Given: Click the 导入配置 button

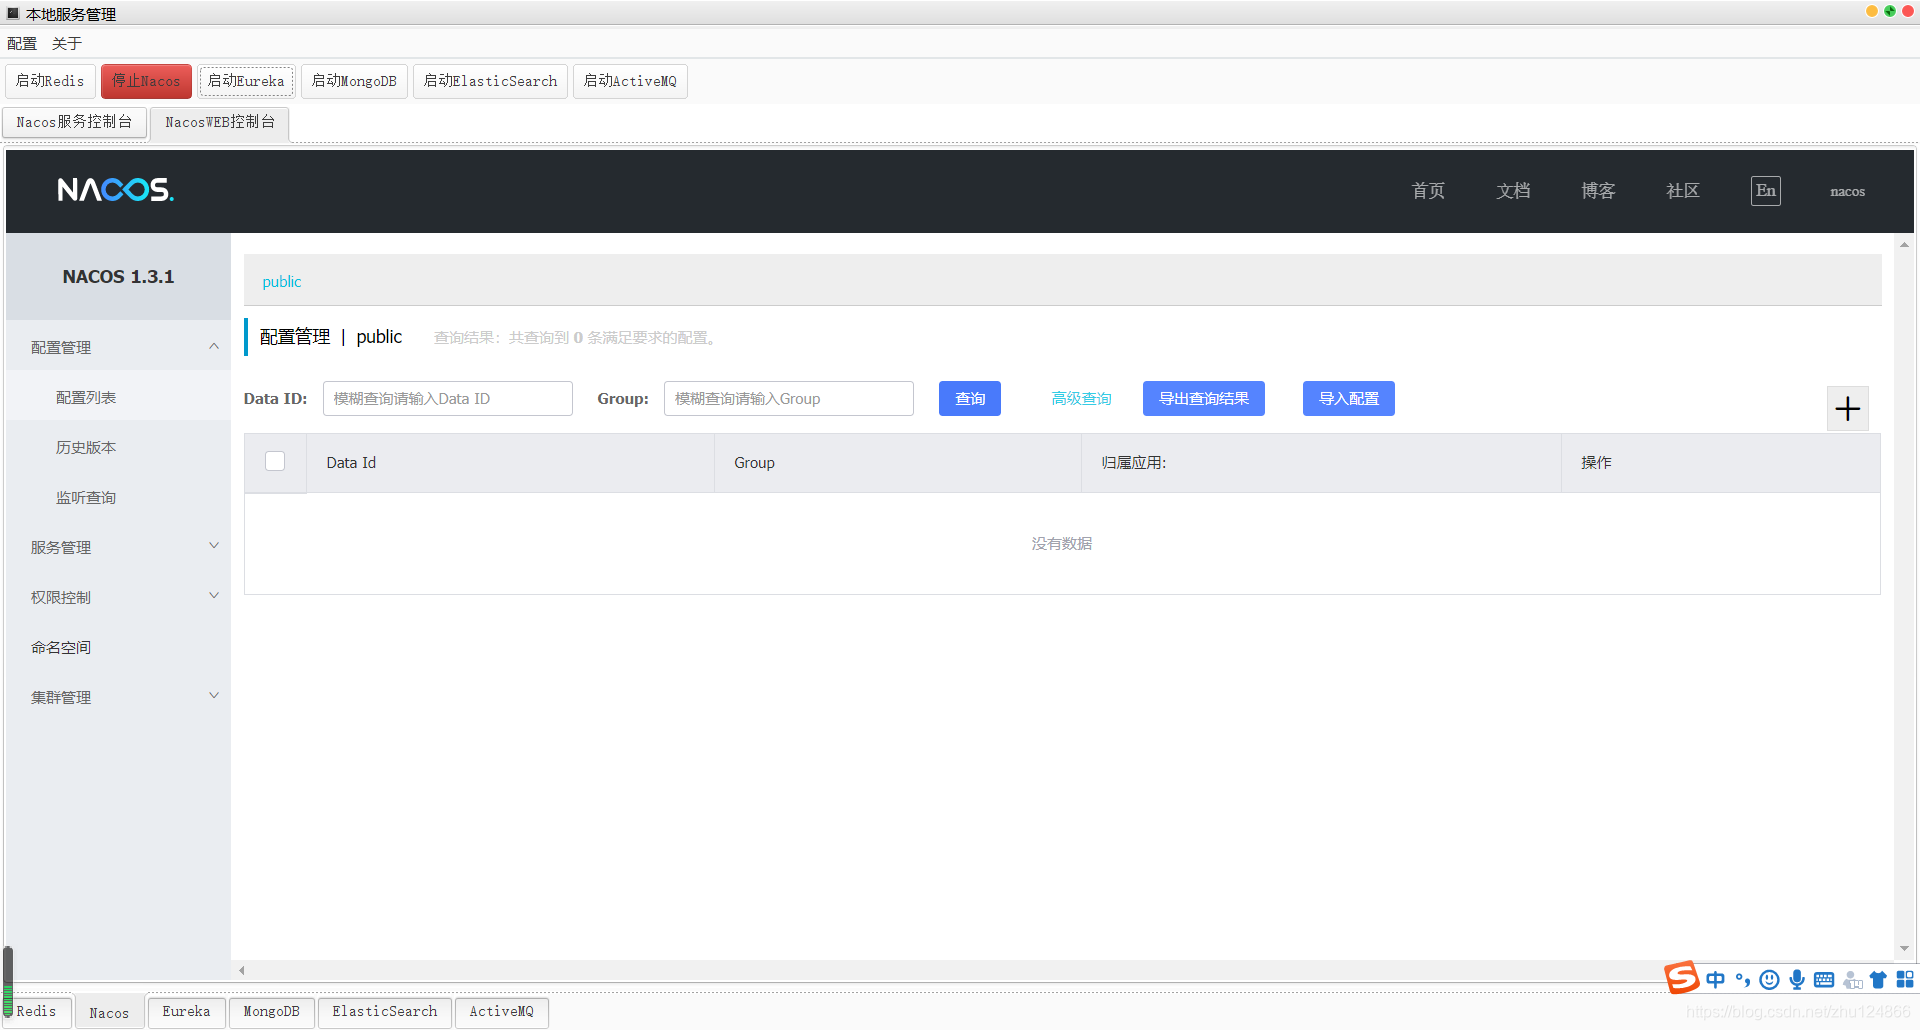Looking at the screenshot, I should (1349, 398).
